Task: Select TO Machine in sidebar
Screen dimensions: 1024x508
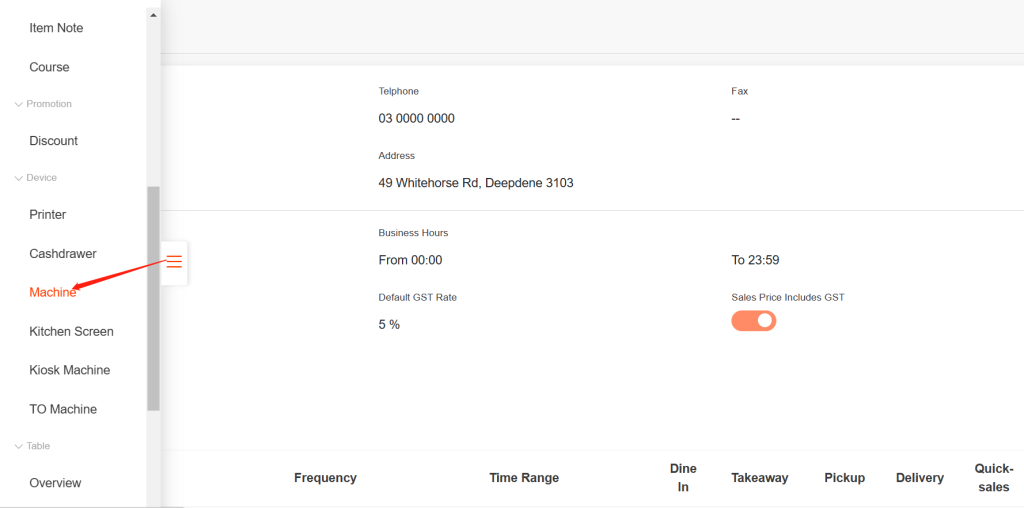Action: [63, 409]
